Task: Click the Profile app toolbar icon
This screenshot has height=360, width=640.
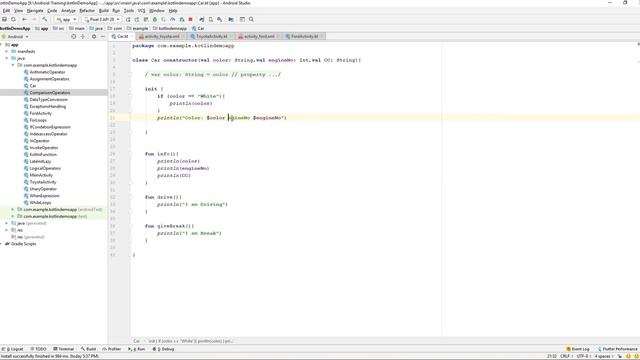Action: 173,19
